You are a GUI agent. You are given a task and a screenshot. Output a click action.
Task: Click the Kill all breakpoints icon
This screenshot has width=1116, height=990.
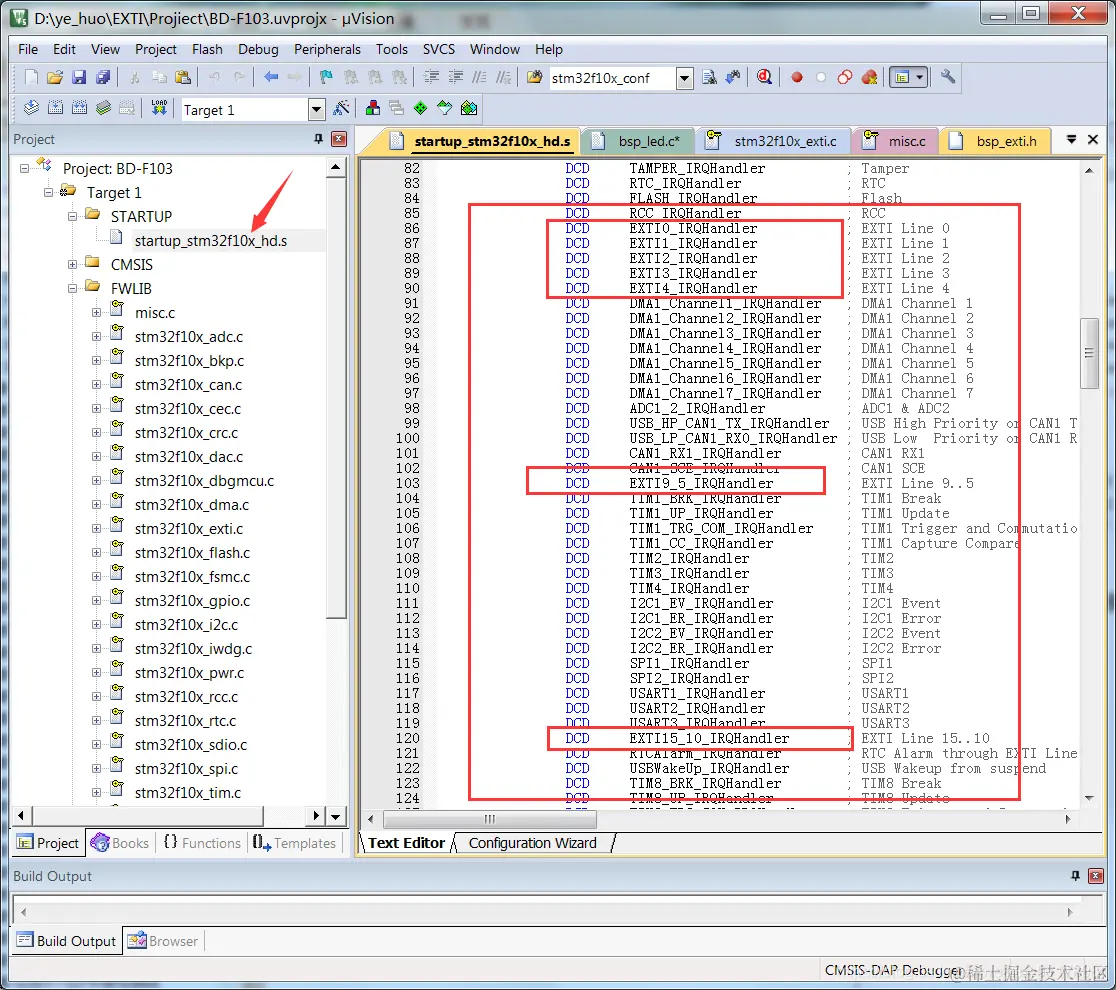point(869,77)
